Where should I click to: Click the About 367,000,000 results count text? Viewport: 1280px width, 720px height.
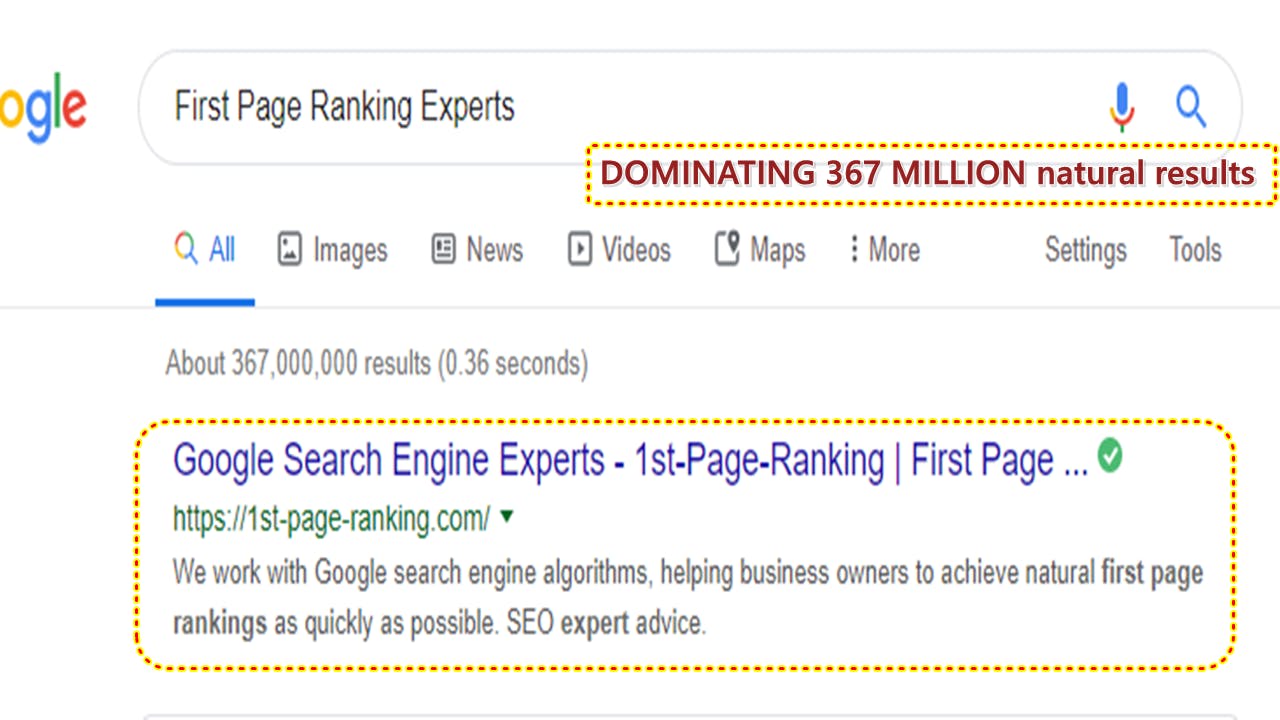click(x=376, y=362)
